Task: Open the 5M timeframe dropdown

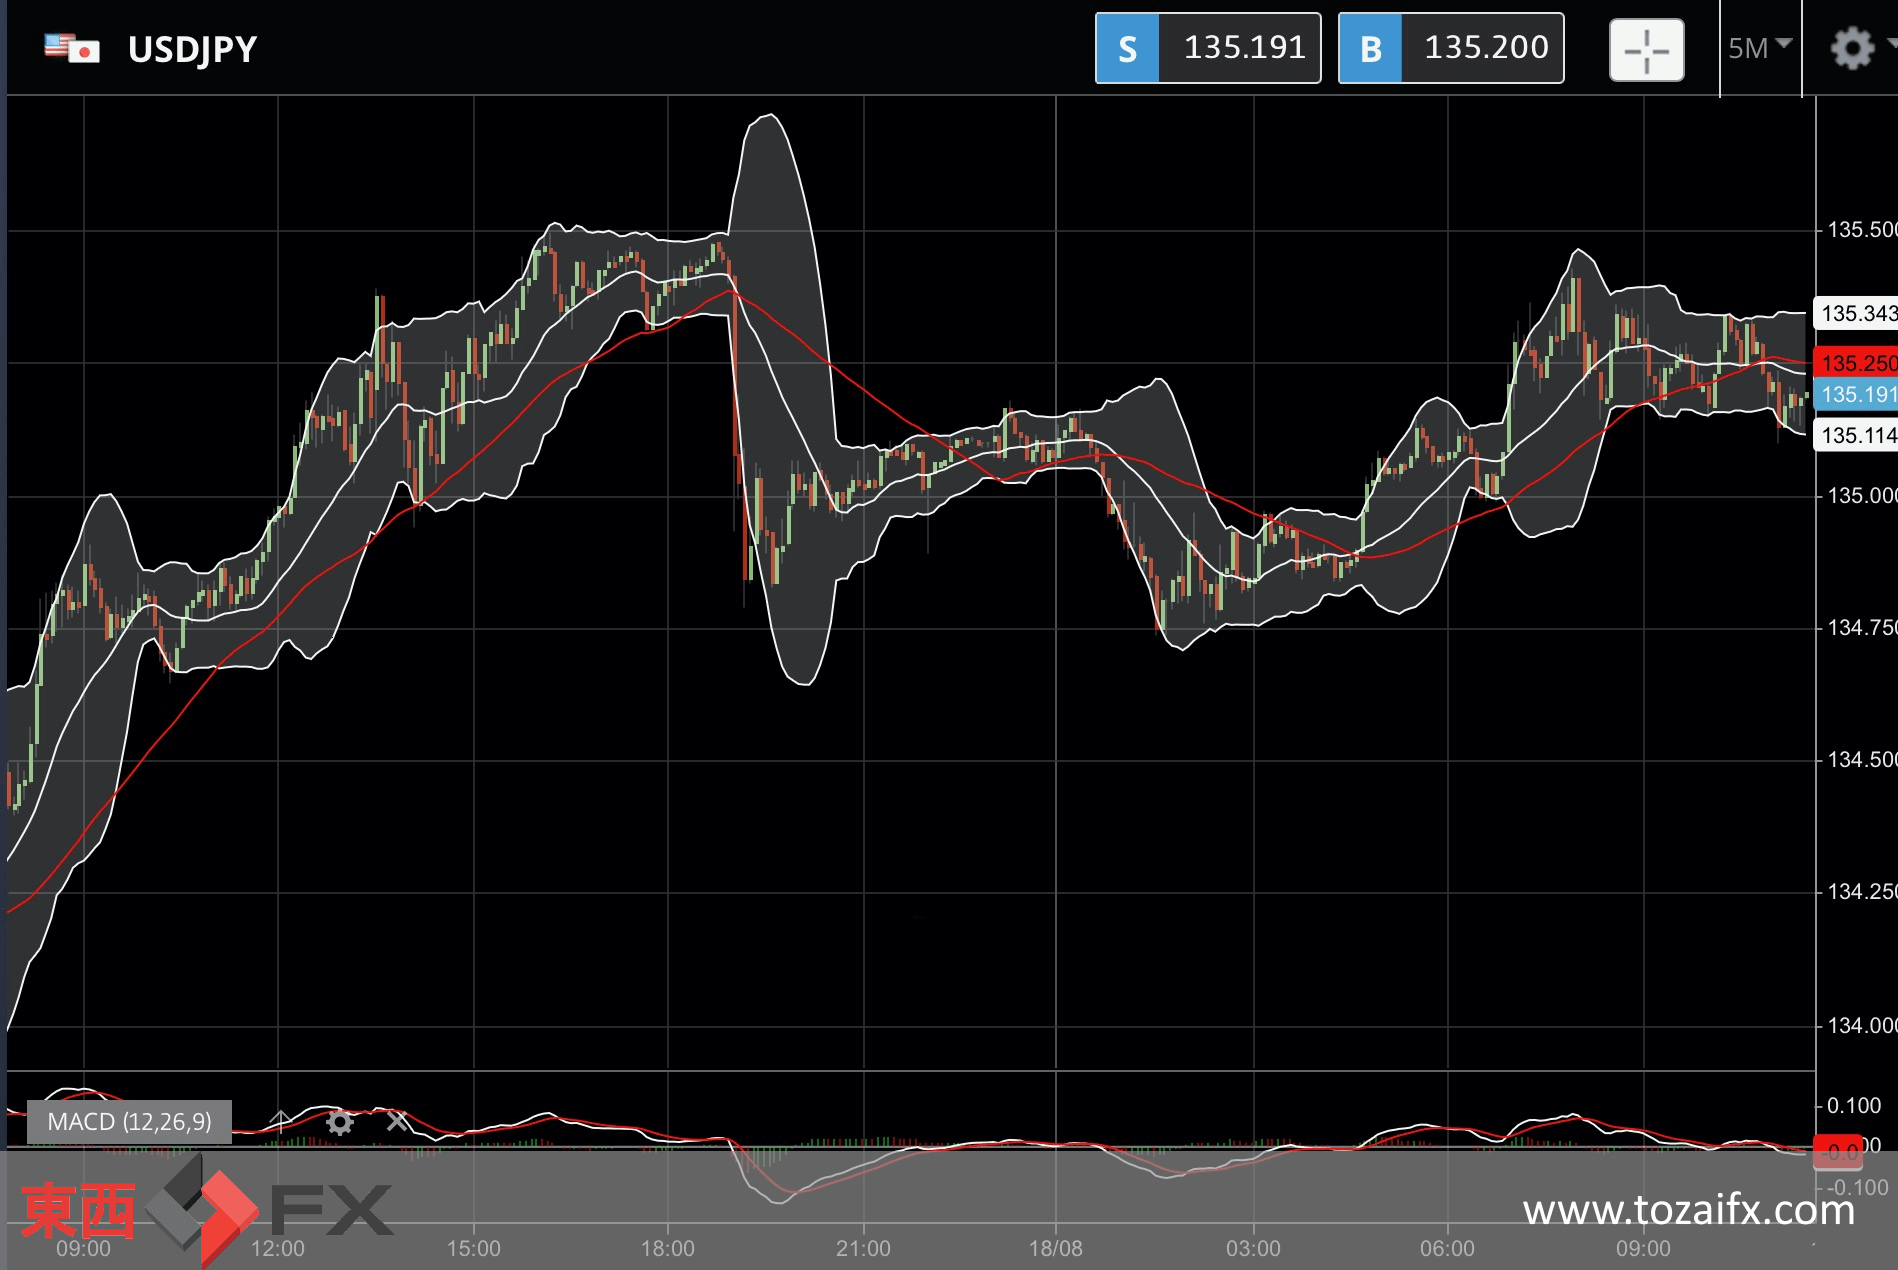Action: coord(1759,48)
